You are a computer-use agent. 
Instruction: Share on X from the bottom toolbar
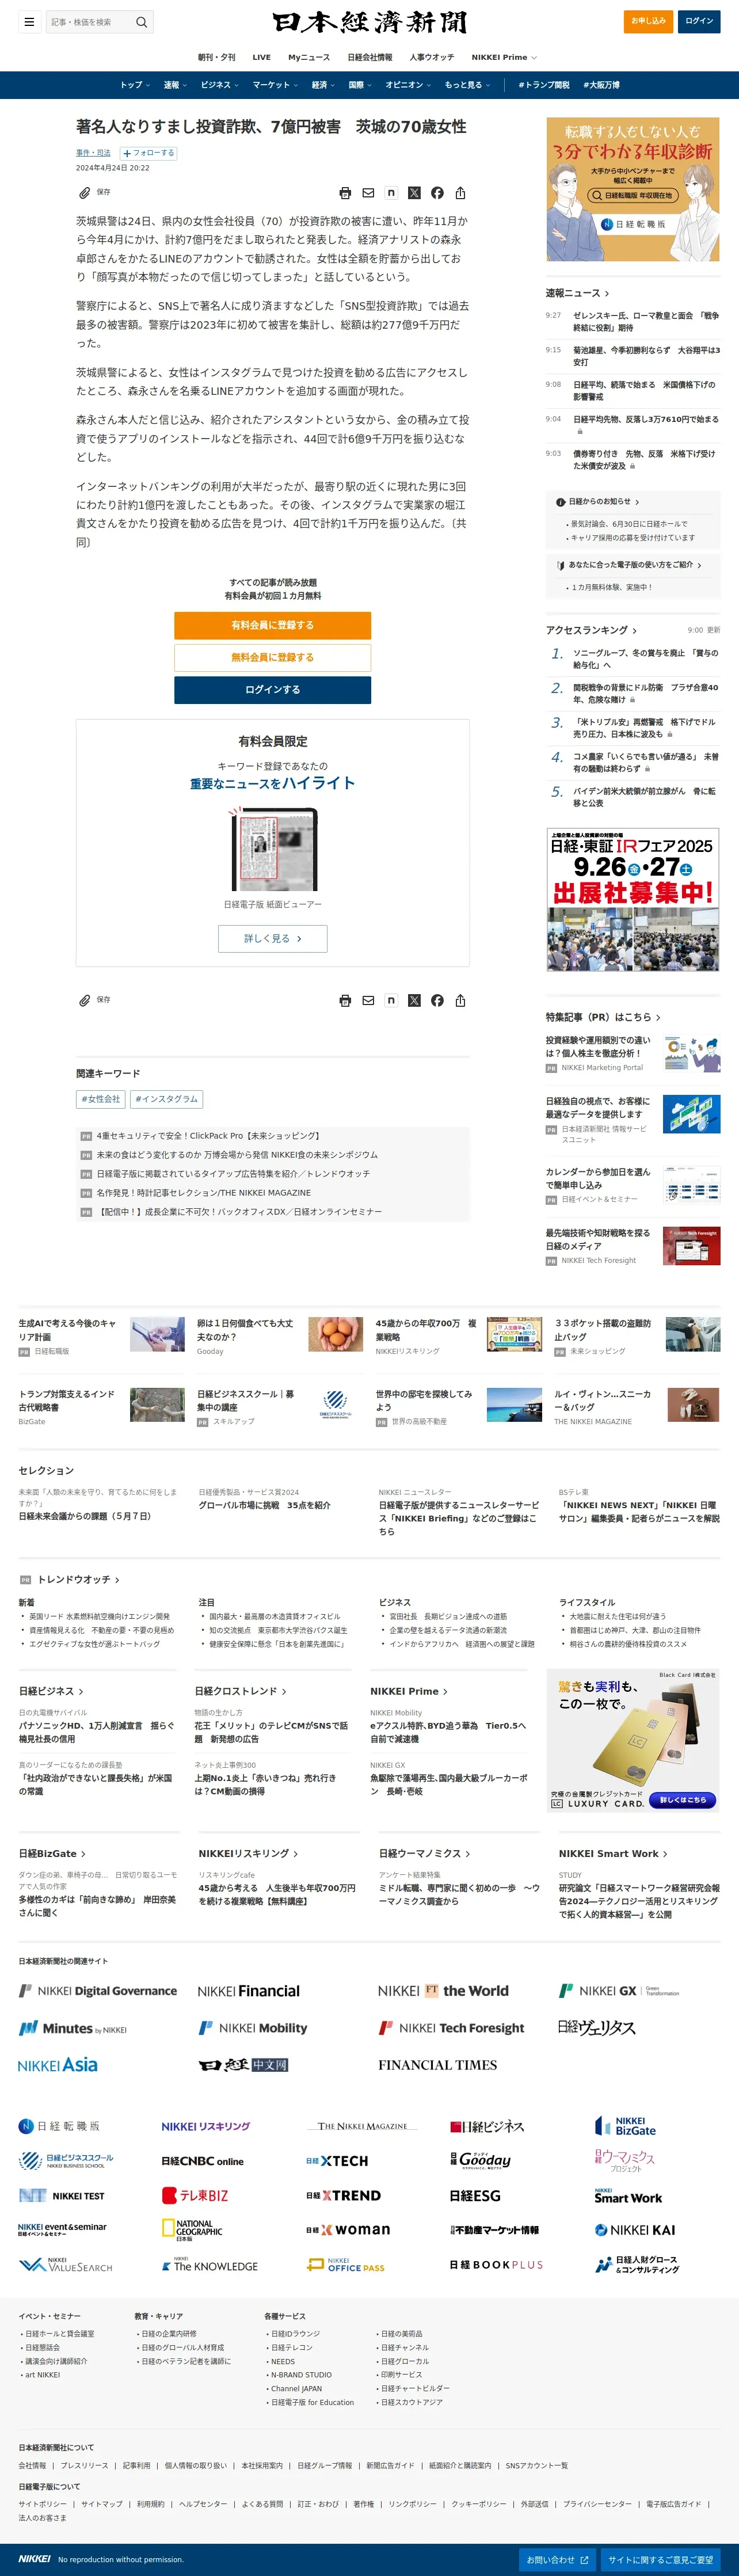[x=414, y=1000]
